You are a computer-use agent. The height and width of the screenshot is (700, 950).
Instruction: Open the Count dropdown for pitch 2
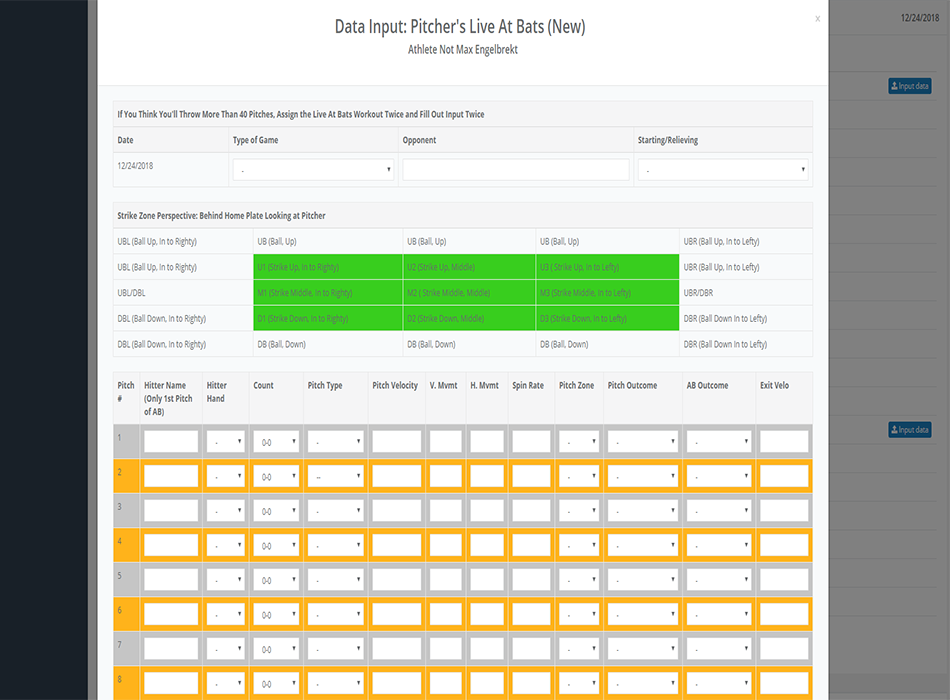[276, 476]
